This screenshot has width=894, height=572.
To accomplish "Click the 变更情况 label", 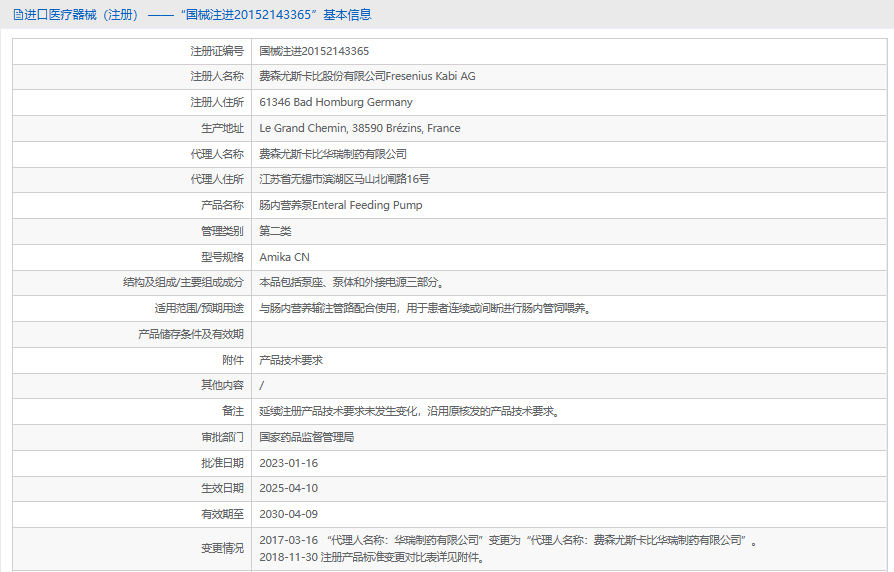I will 222,549.
